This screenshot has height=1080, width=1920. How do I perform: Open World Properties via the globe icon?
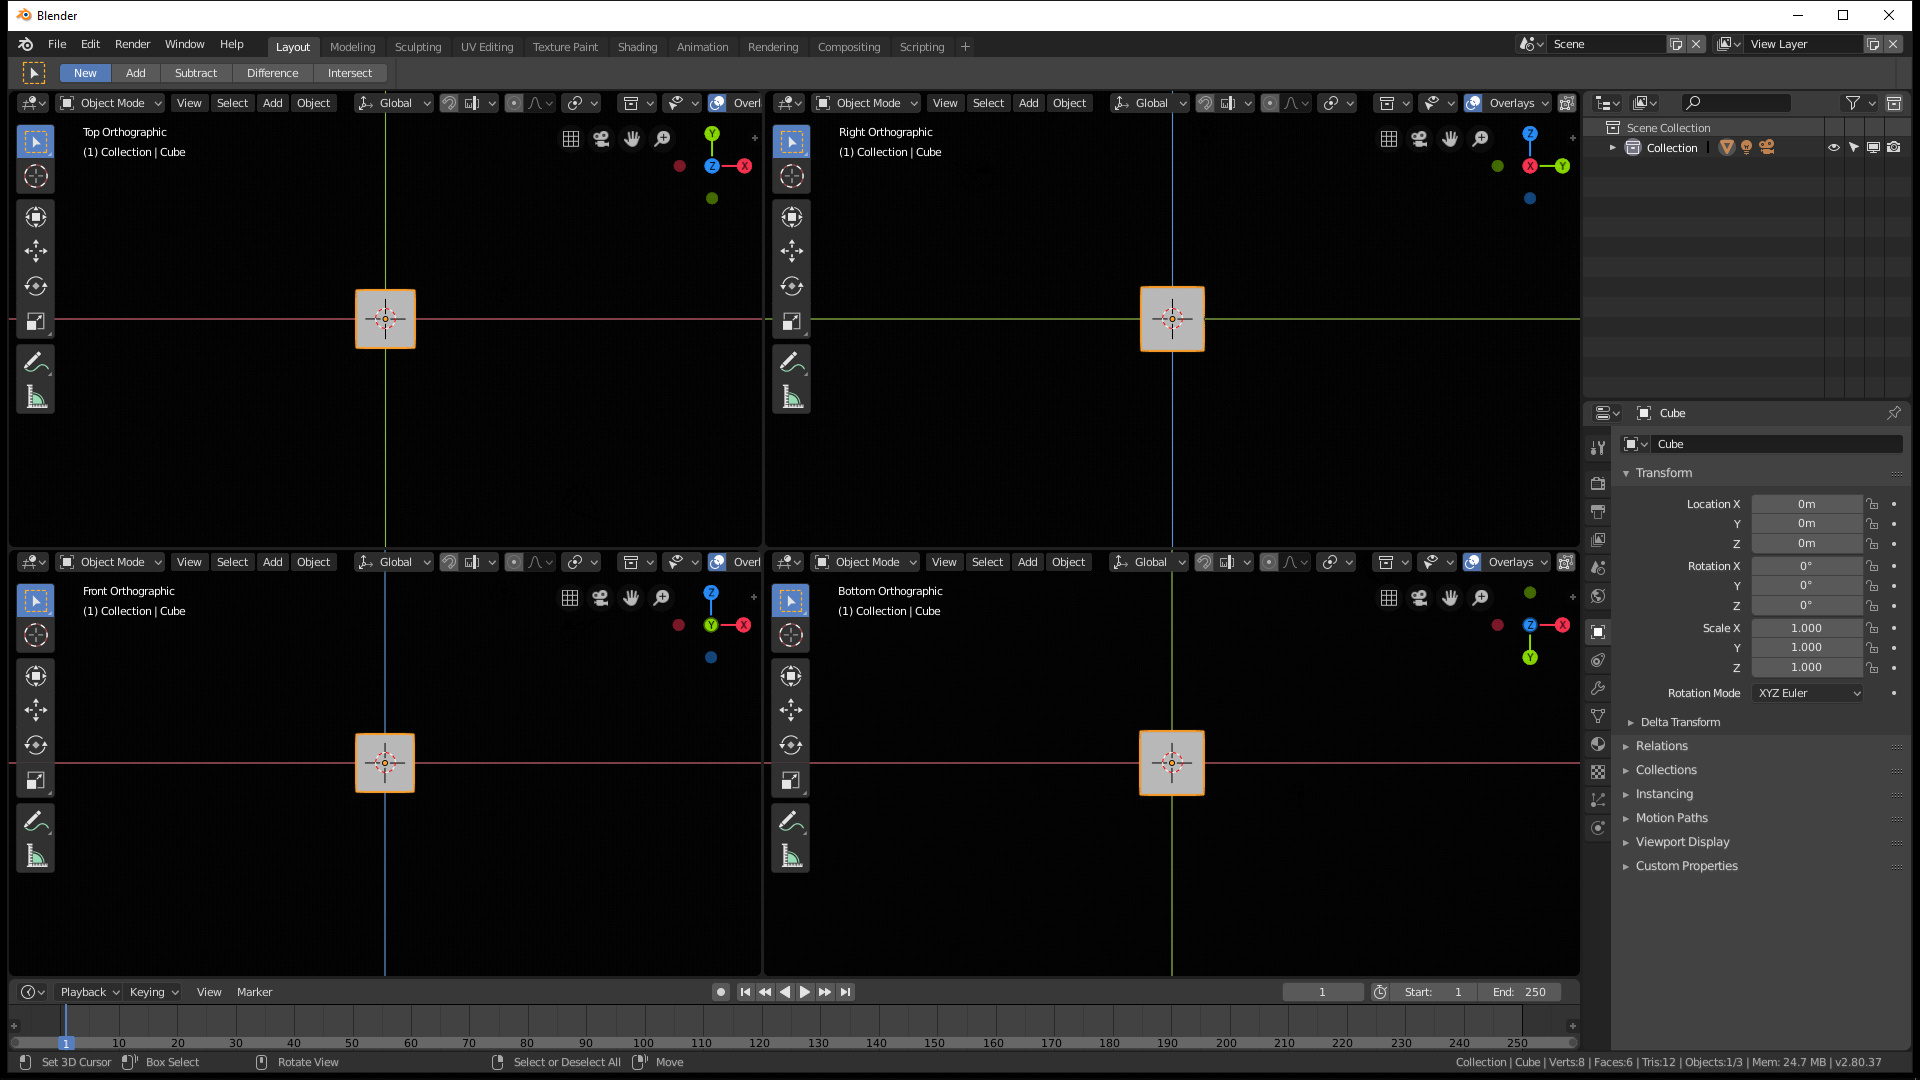point(1597,596)
